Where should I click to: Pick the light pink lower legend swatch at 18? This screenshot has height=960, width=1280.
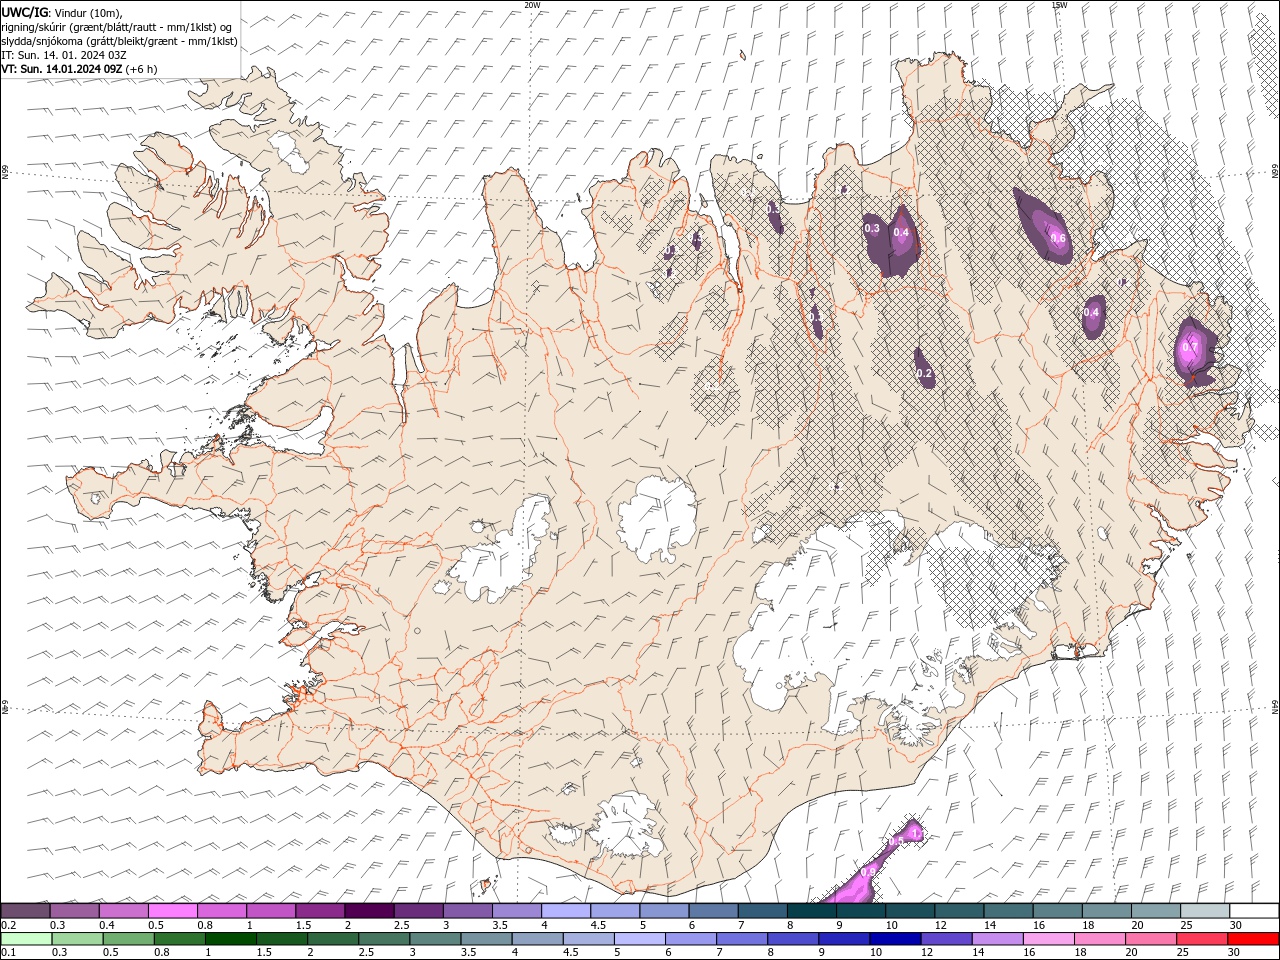point(1099,939)
